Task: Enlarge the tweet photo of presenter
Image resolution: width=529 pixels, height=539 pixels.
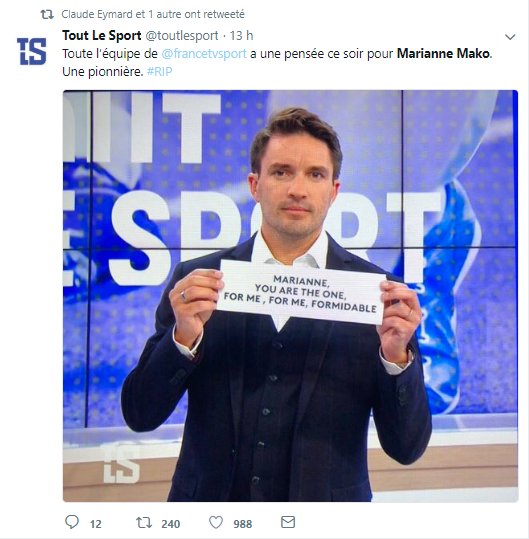Action: [x=290, y=296]
